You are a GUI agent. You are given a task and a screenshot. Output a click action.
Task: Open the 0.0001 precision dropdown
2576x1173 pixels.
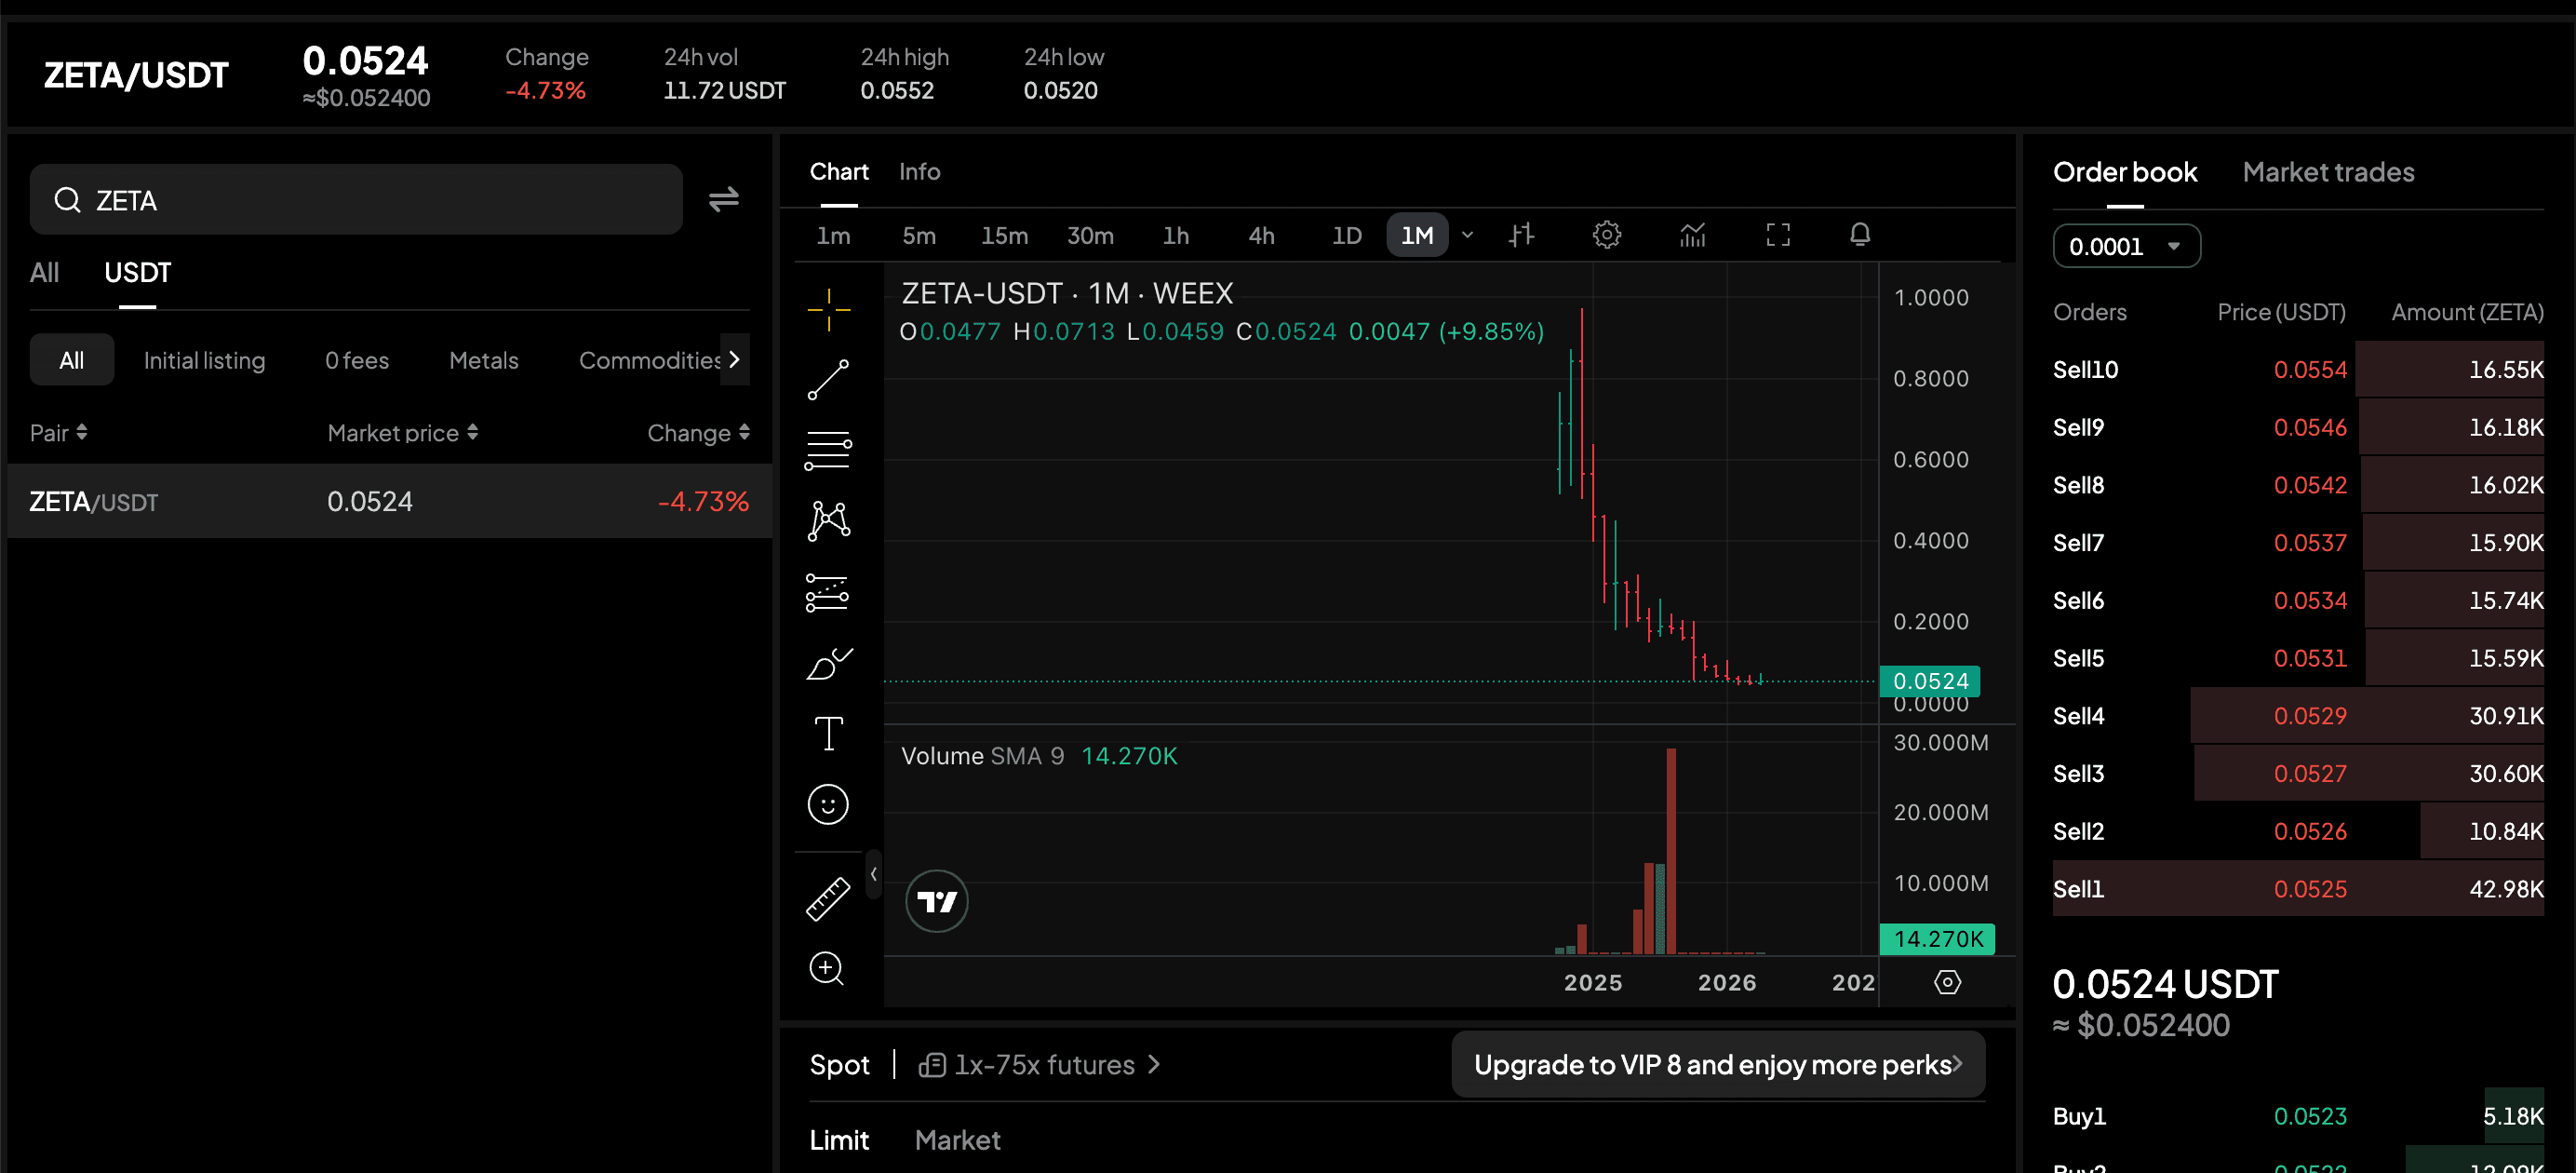2125,246
